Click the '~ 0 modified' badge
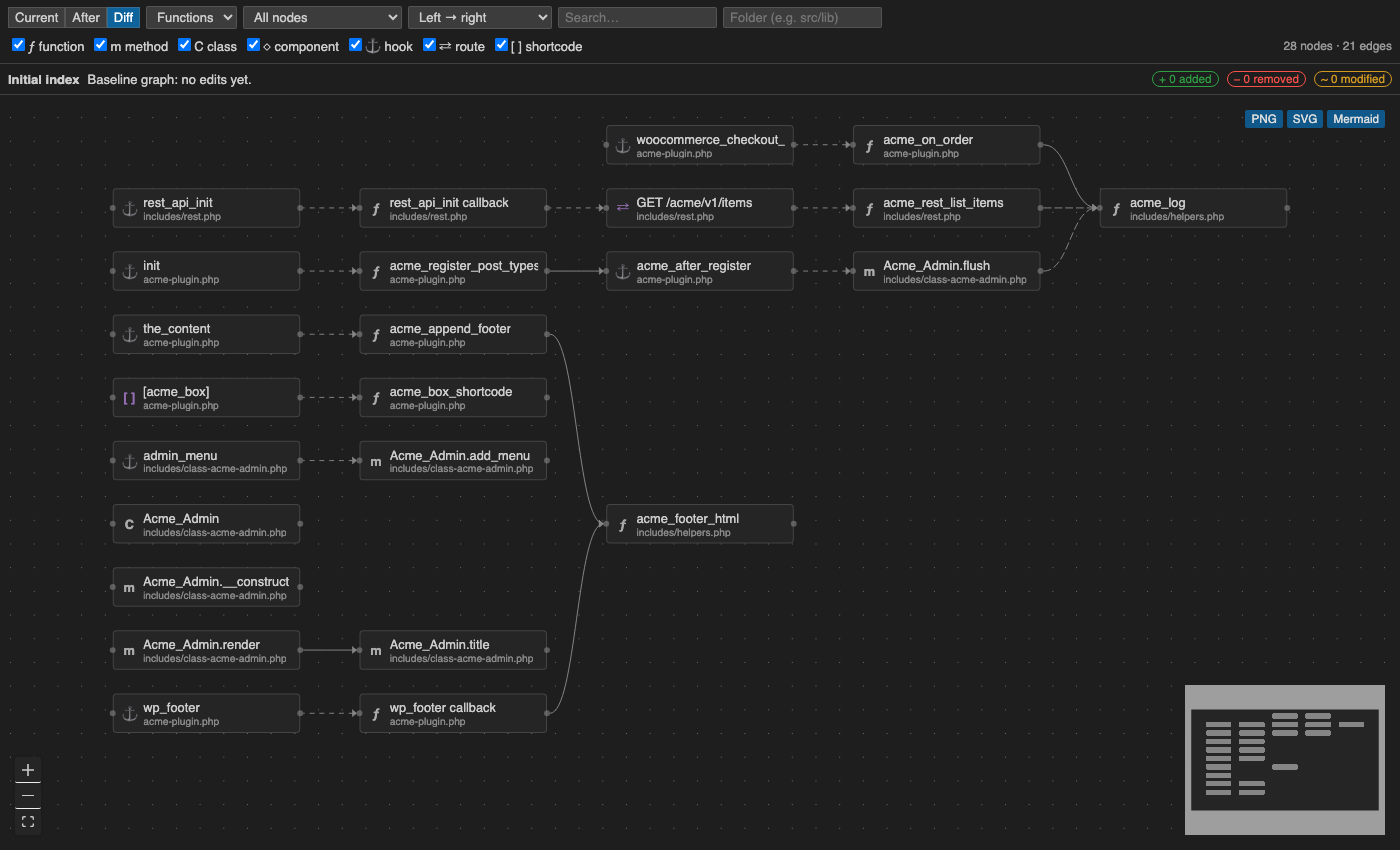This screenshot has height=850, width=1400. coord(1351,79)
